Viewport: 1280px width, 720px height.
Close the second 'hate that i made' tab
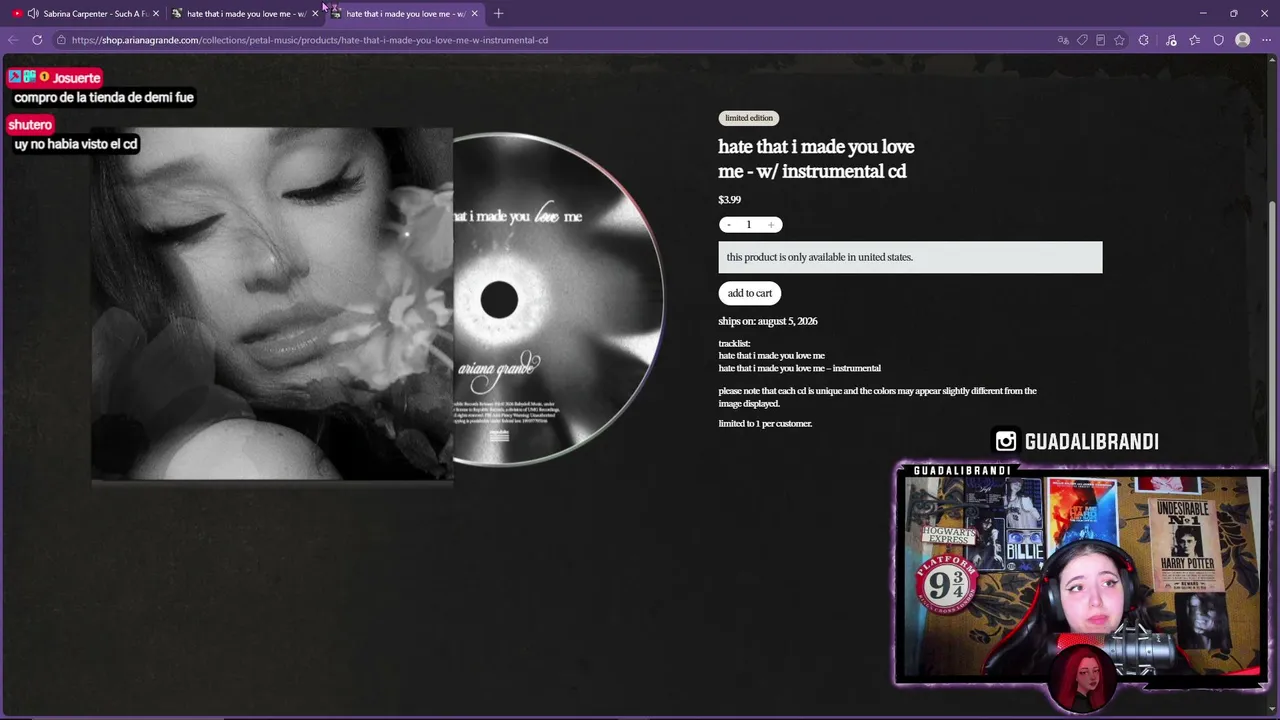[315, 13]
